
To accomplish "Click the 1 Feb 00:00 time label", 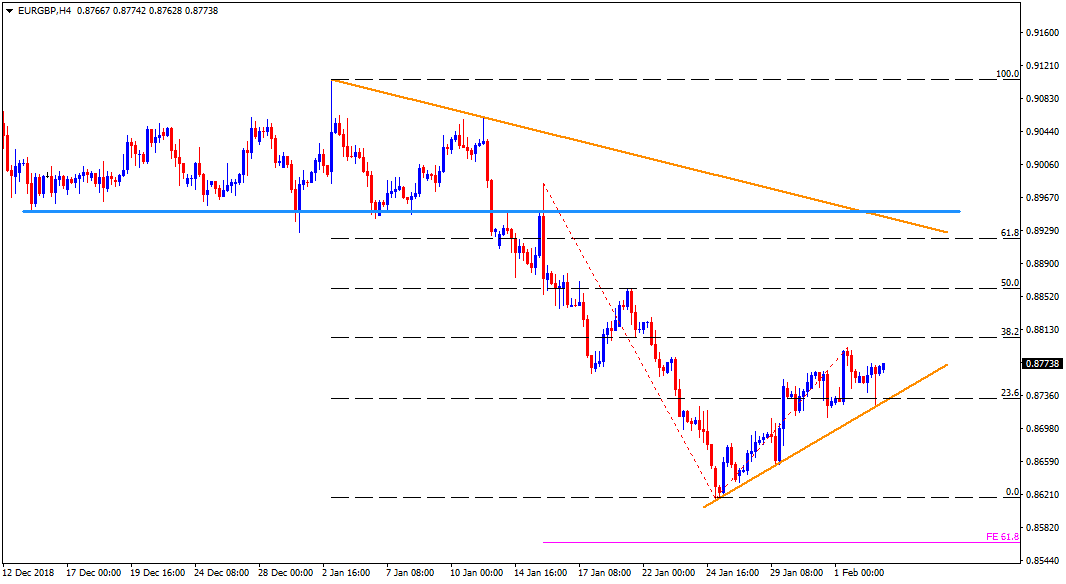I will [860, 573].
